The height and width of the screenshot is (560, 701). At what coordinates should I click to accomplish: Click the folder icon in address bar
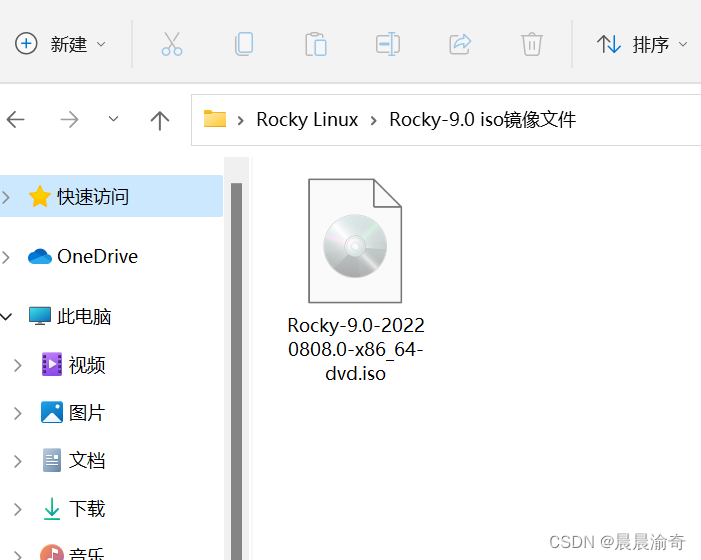click(215, 119)
